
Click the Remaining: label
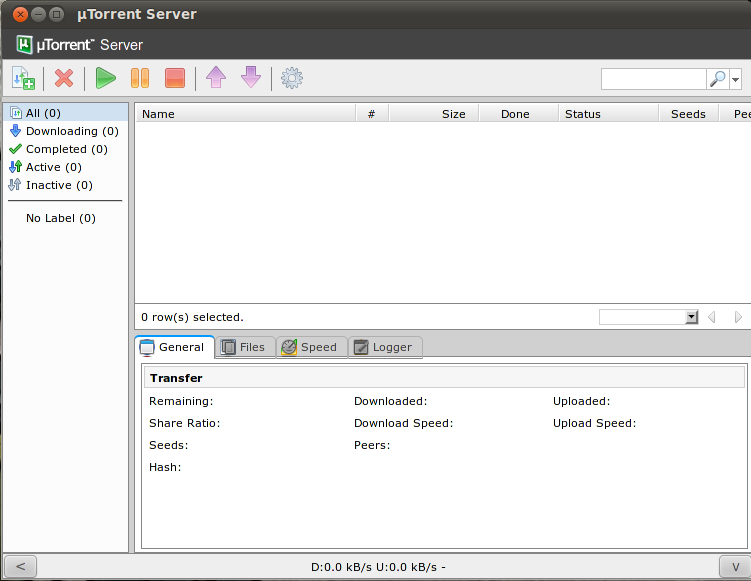pyautogui.click(x=181, y=401)
